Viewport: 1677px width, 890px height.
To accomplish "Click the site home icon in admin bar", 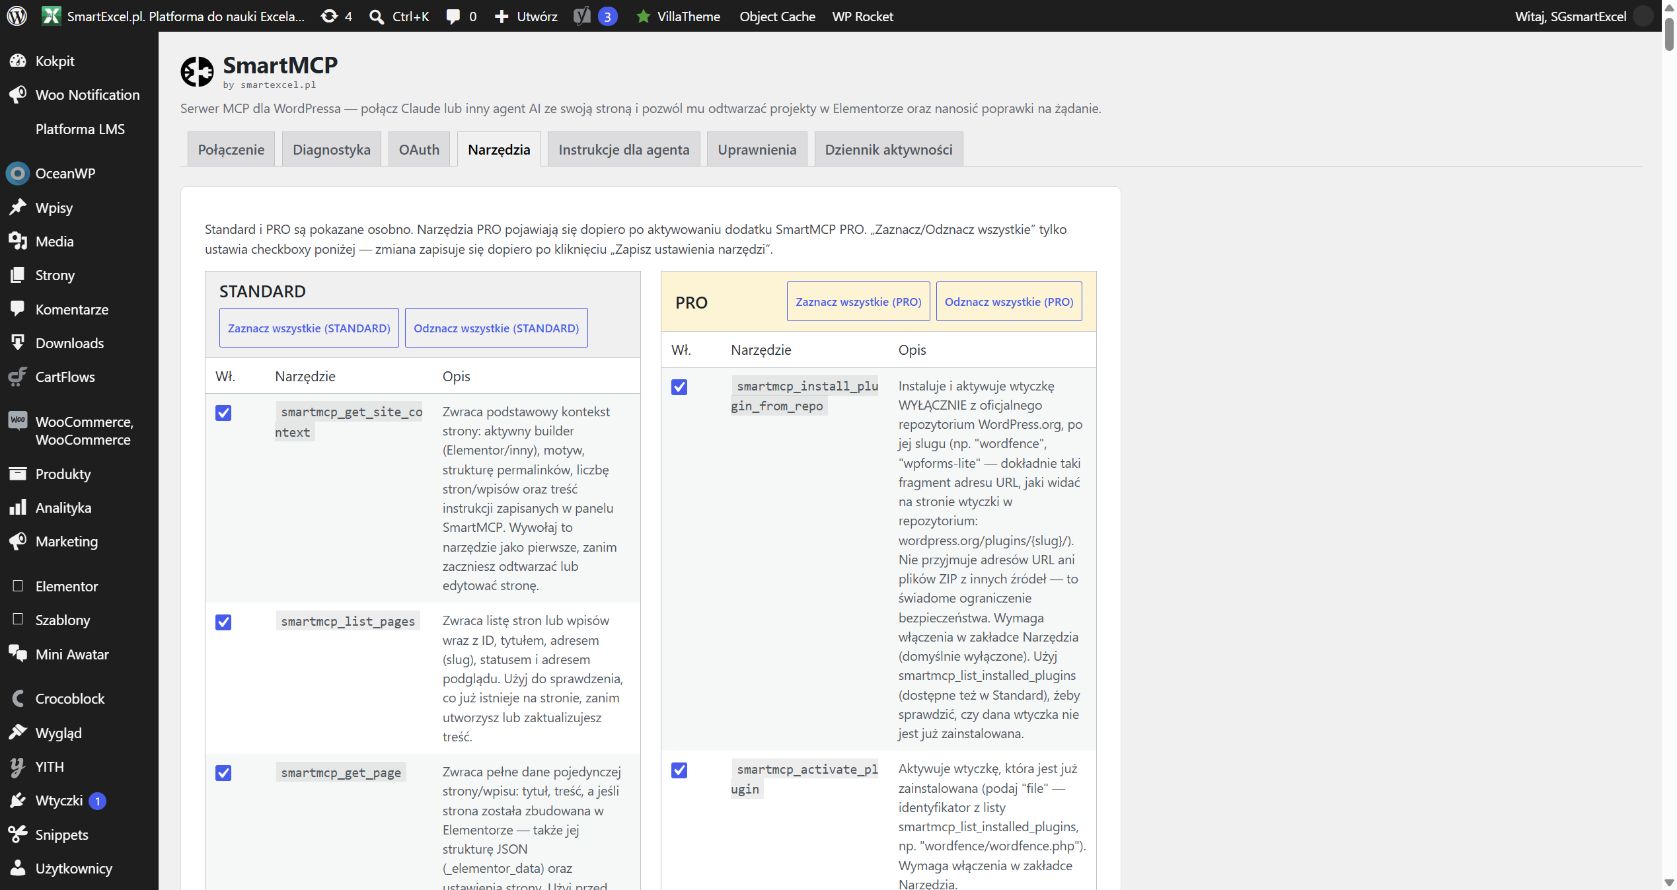I will click(x=51, y=16).
